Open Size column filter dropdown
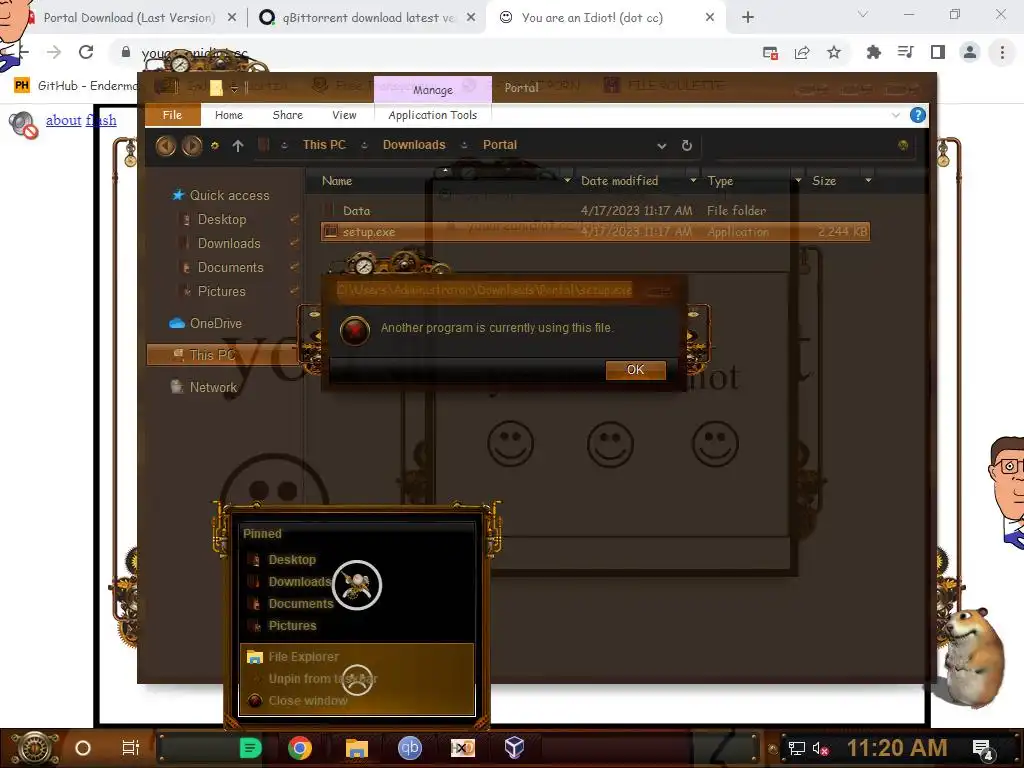 click(868, 180)
